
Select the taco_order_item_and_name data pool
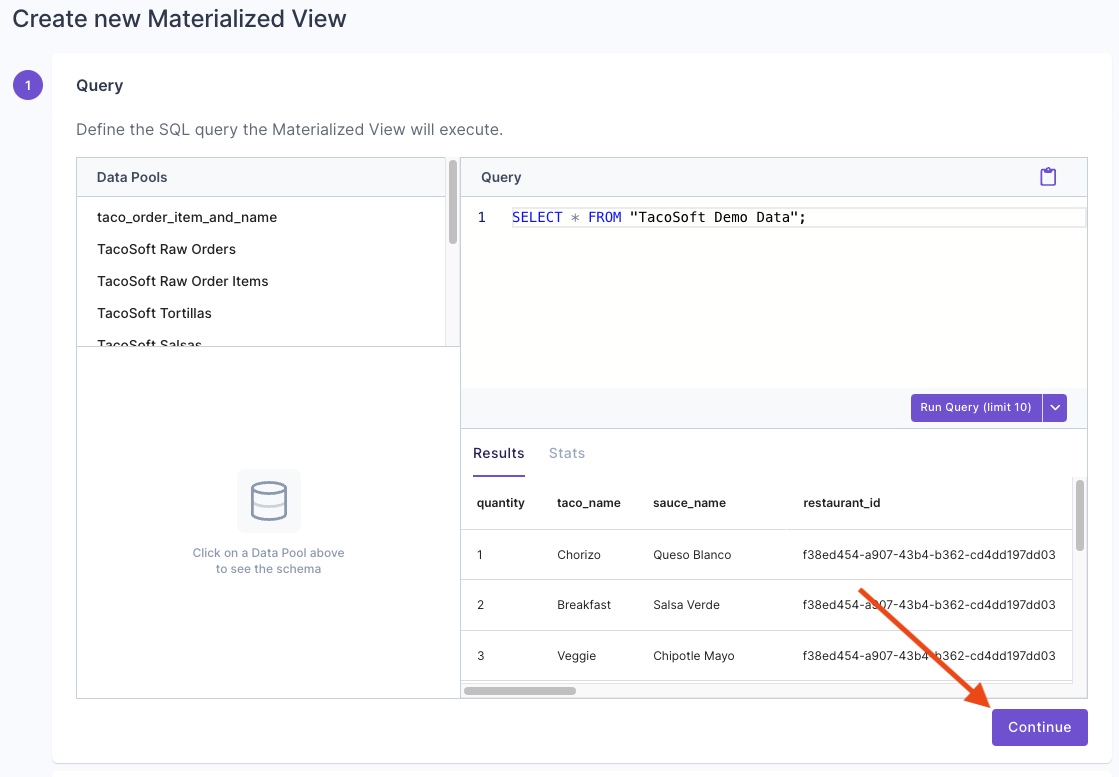pos(187,217)
